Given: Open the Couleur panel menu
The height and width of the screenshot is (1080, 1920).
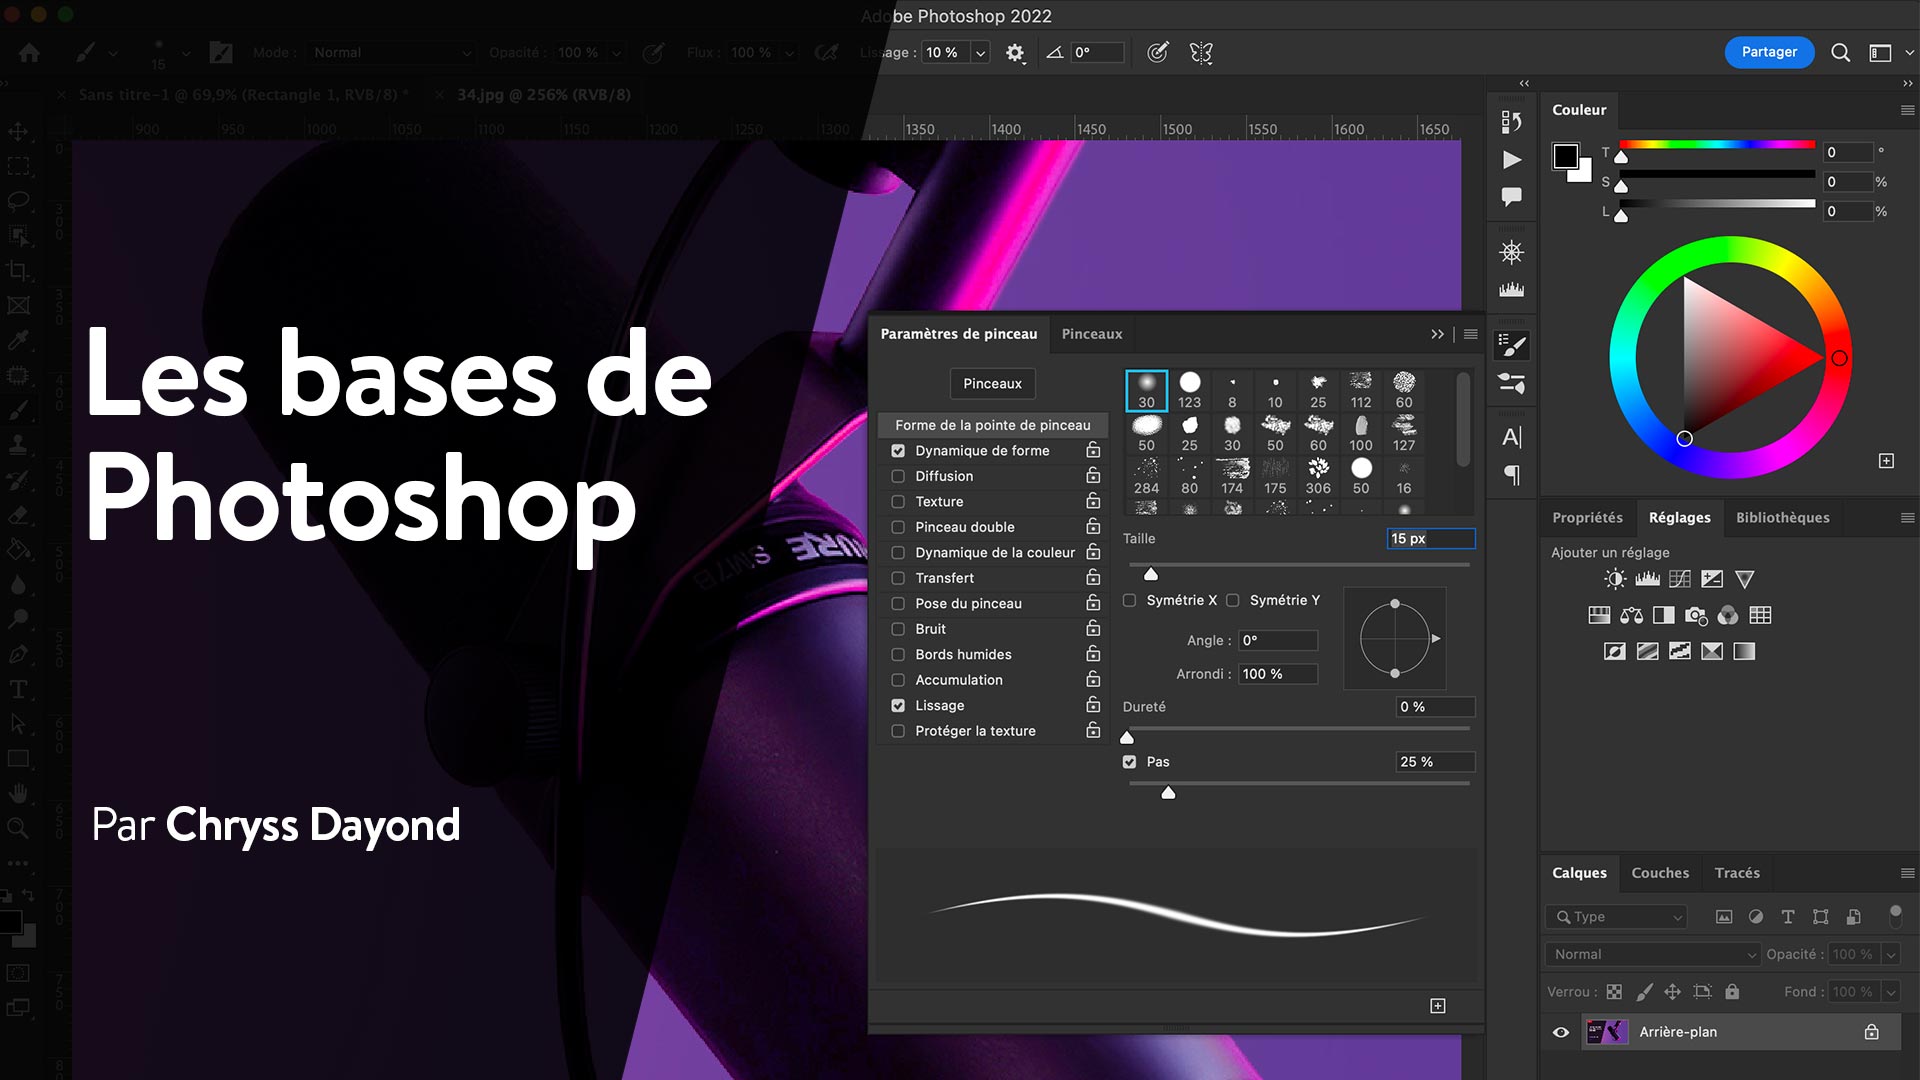Looking at the screenshot, I should coord(1907,110).
